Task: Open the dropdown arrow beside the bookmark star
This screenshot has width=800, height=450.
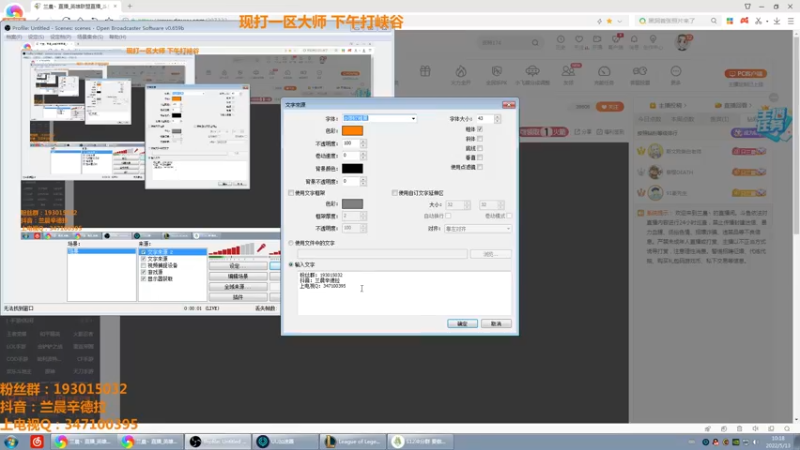Action: click(x=620, y=21)
